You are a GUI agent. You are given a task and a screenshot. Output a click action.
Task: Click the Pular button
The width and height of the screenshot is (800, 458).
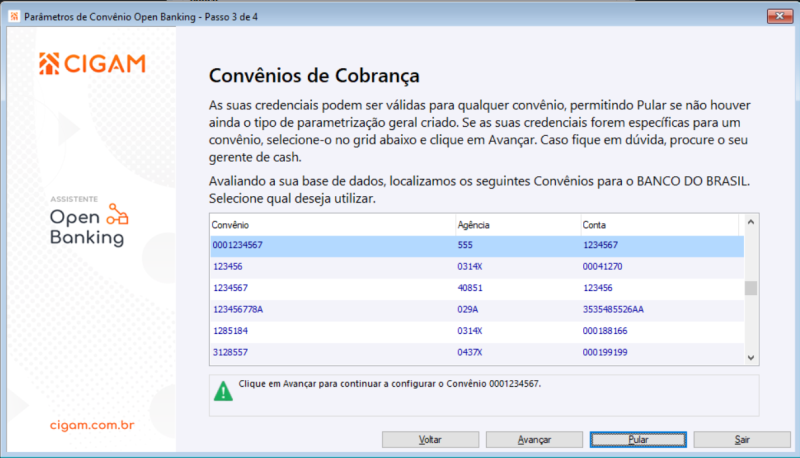pyautogui.click(x=638, y=440)
